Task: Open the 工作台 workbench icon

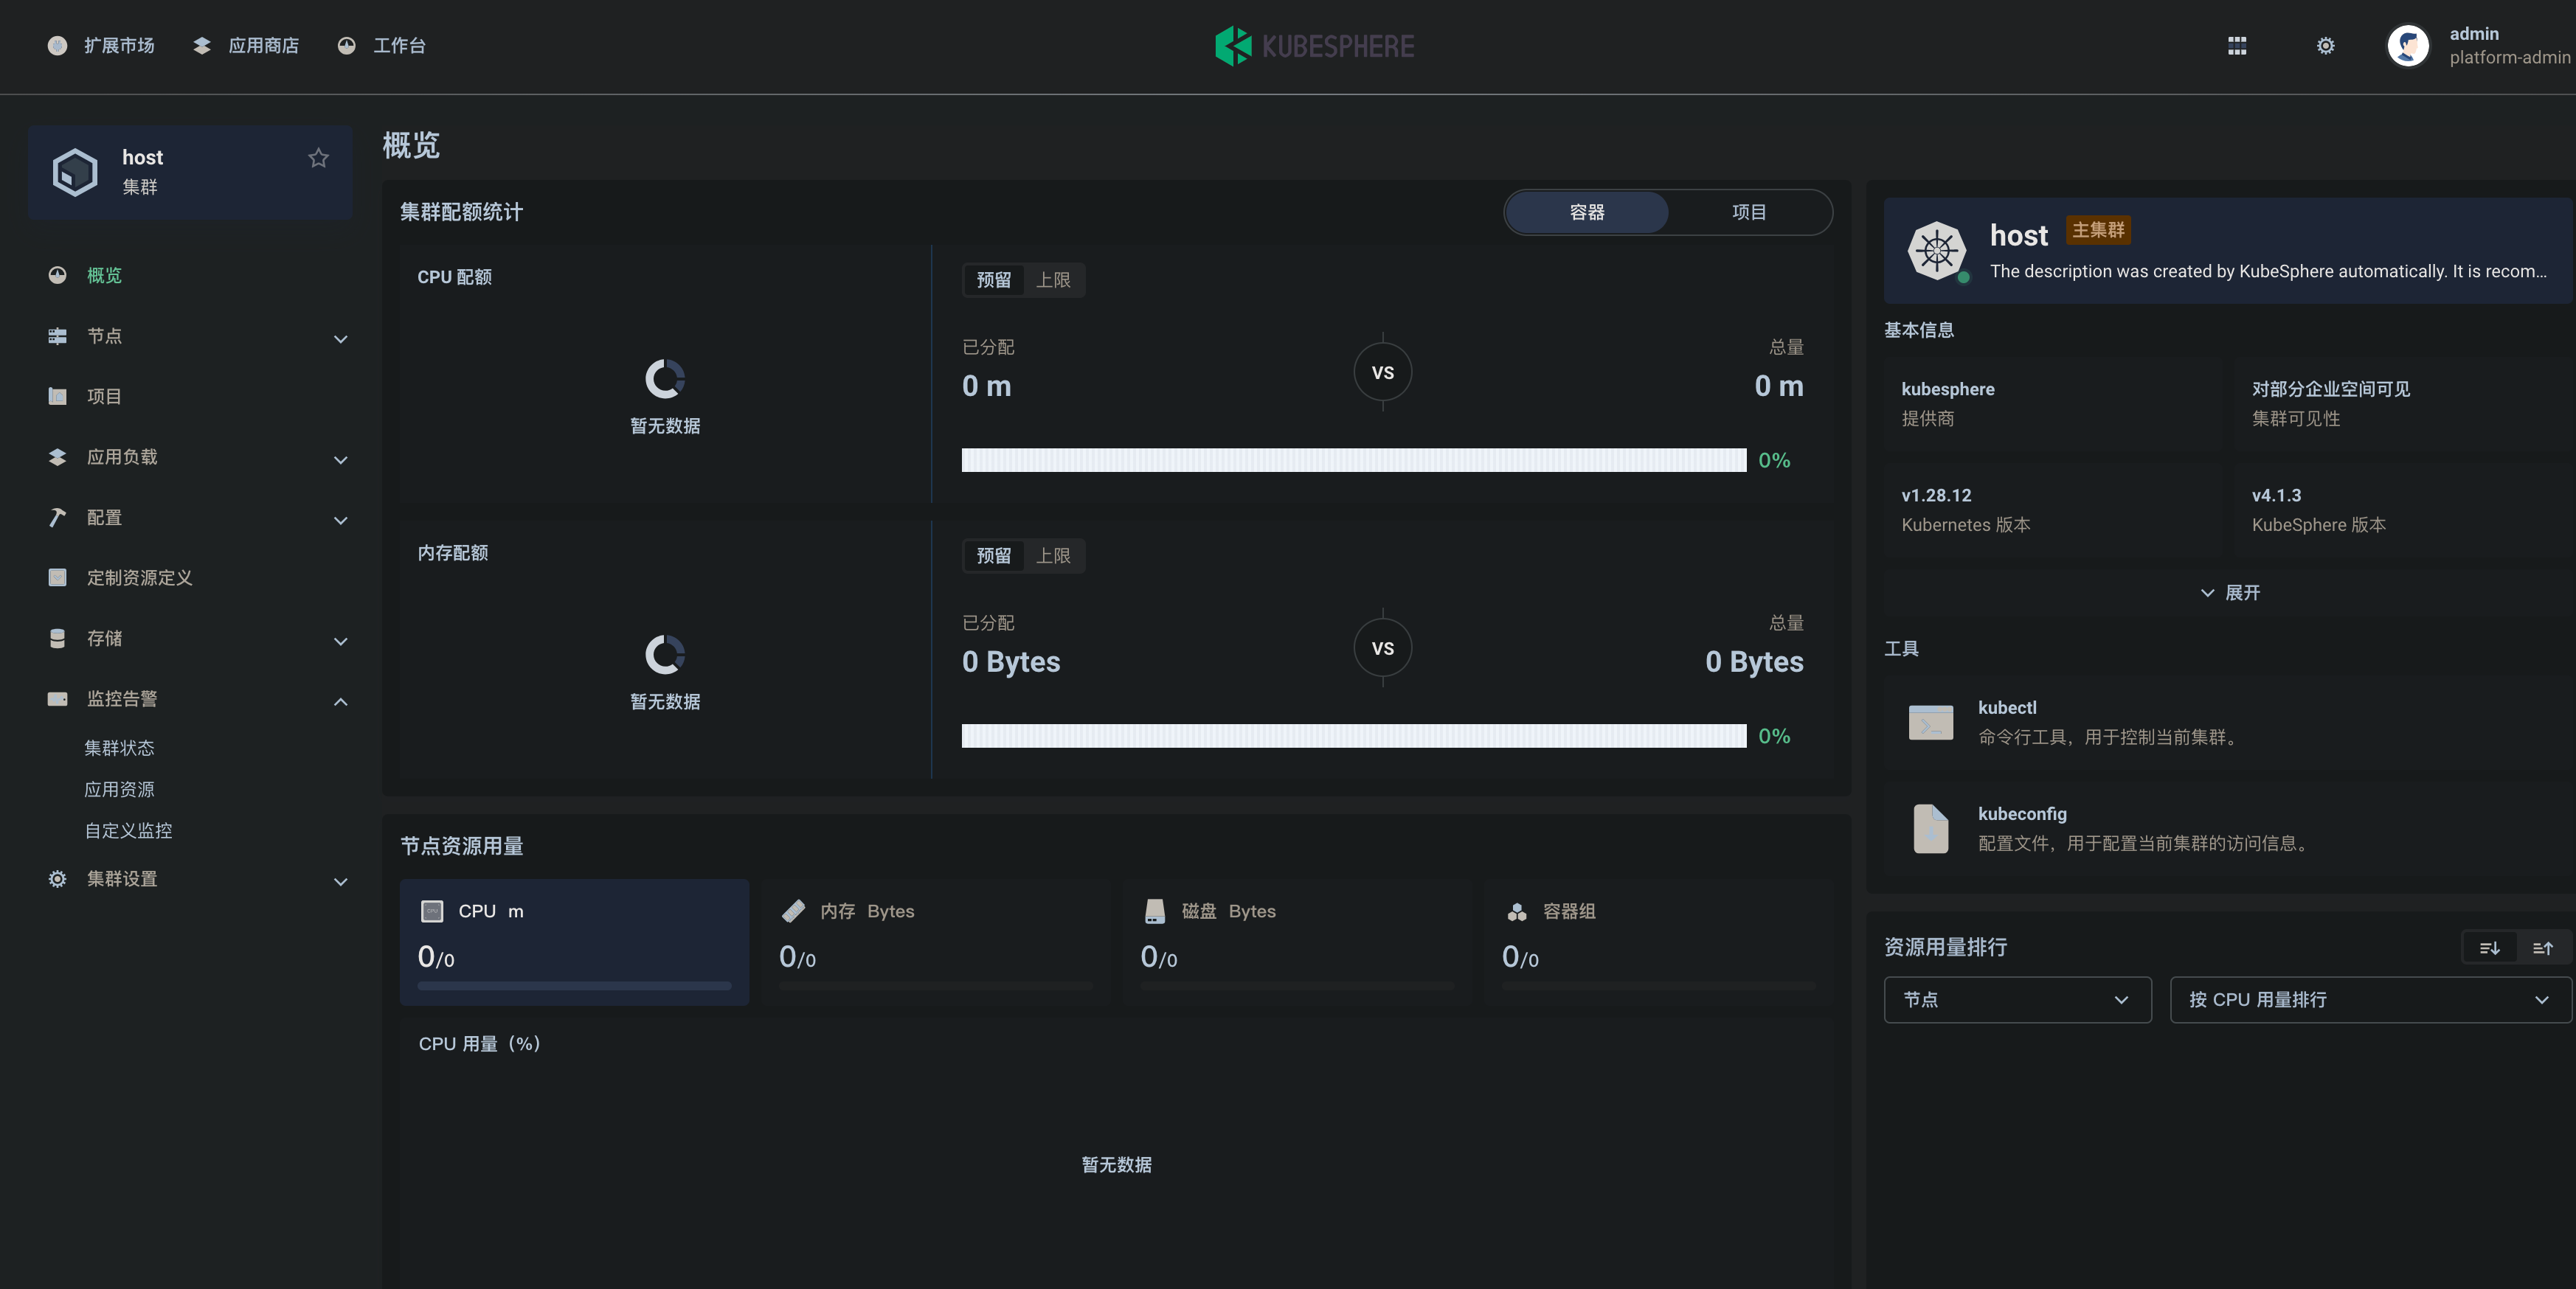Action: point(347,46)
